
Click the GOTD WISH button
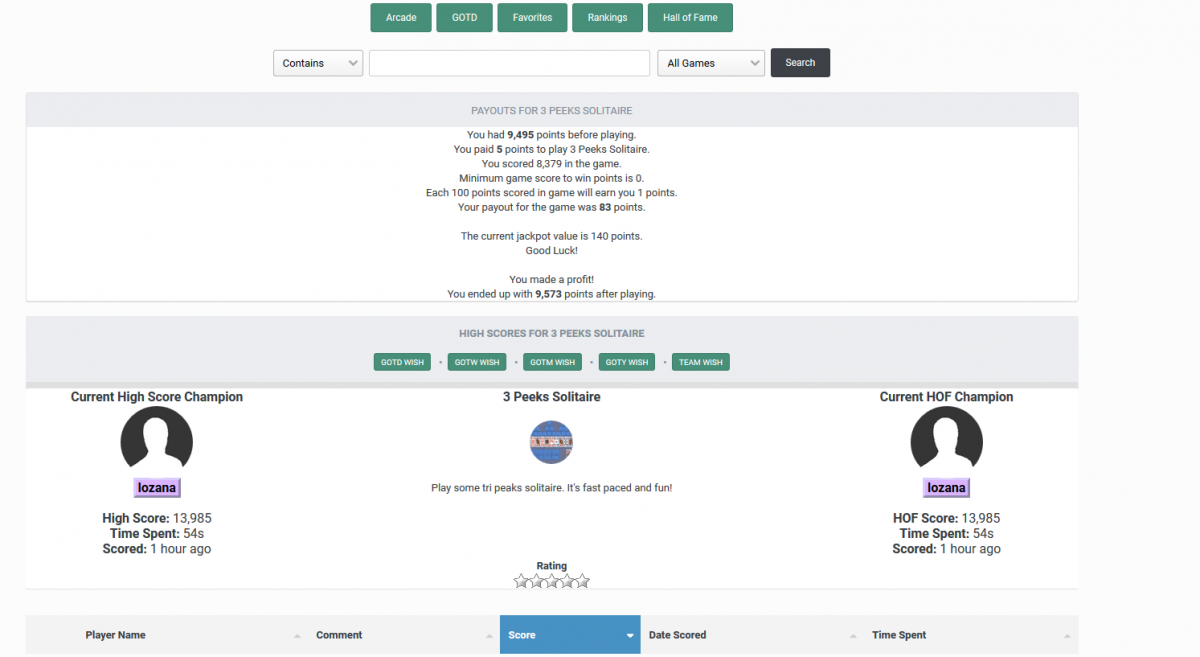[402, 362]
